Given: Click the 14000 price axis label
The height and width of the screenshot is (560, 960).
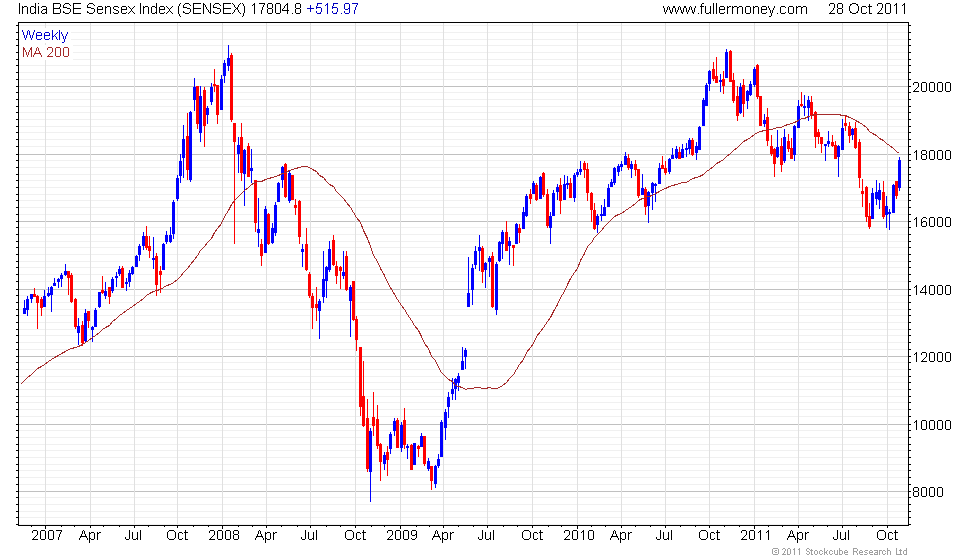Looking at the screenshot, I should coord(932,290).
